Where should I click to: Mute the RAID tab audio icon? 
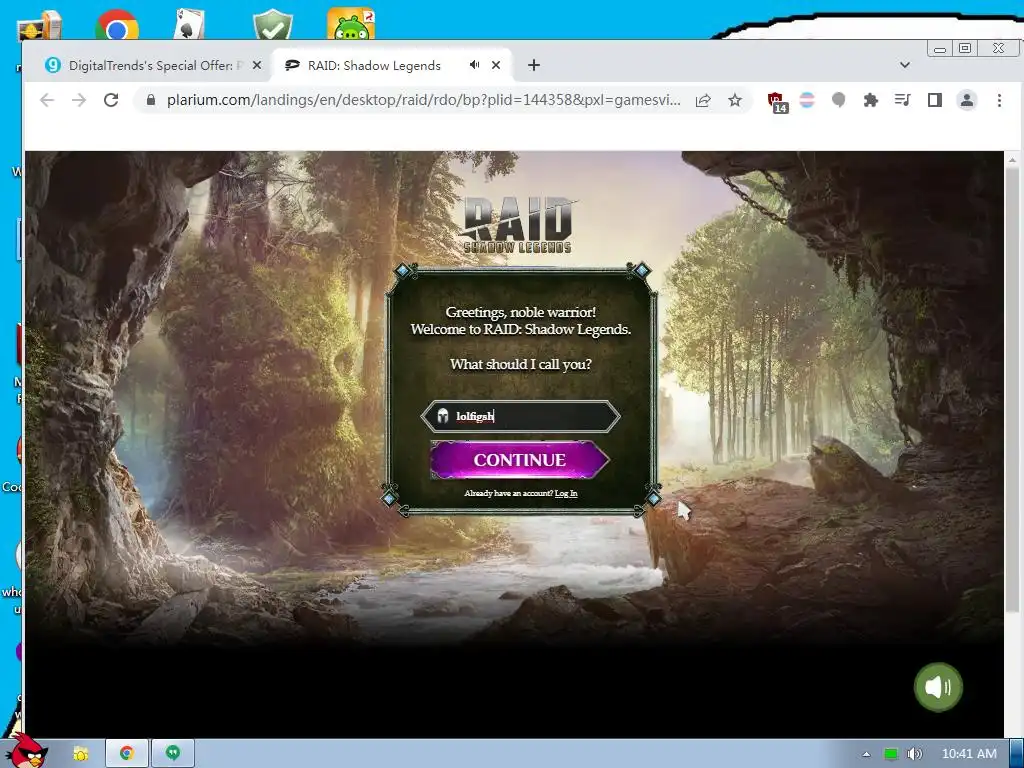click(x=474, y=65)
